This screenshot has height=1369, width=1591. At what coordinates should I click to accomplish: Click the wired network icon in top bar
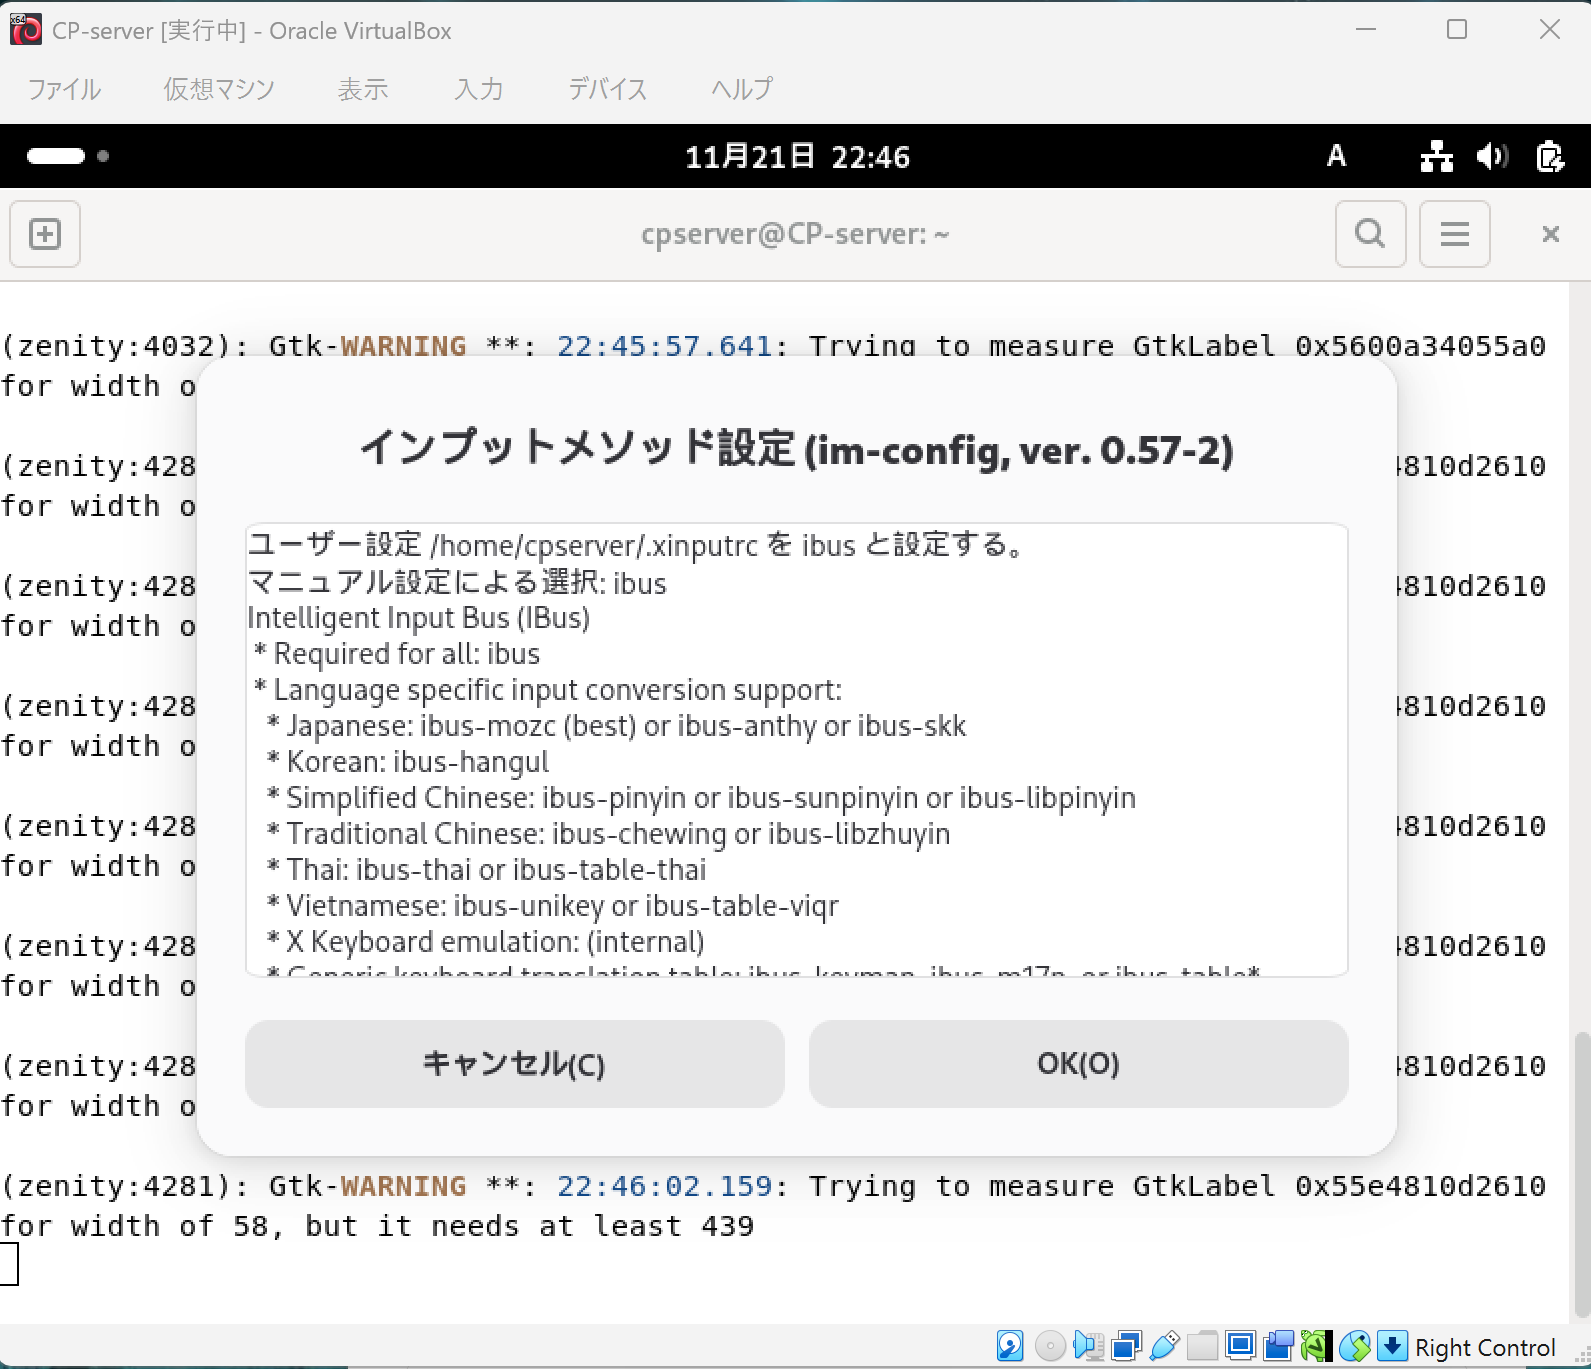tap(1437, 156)
